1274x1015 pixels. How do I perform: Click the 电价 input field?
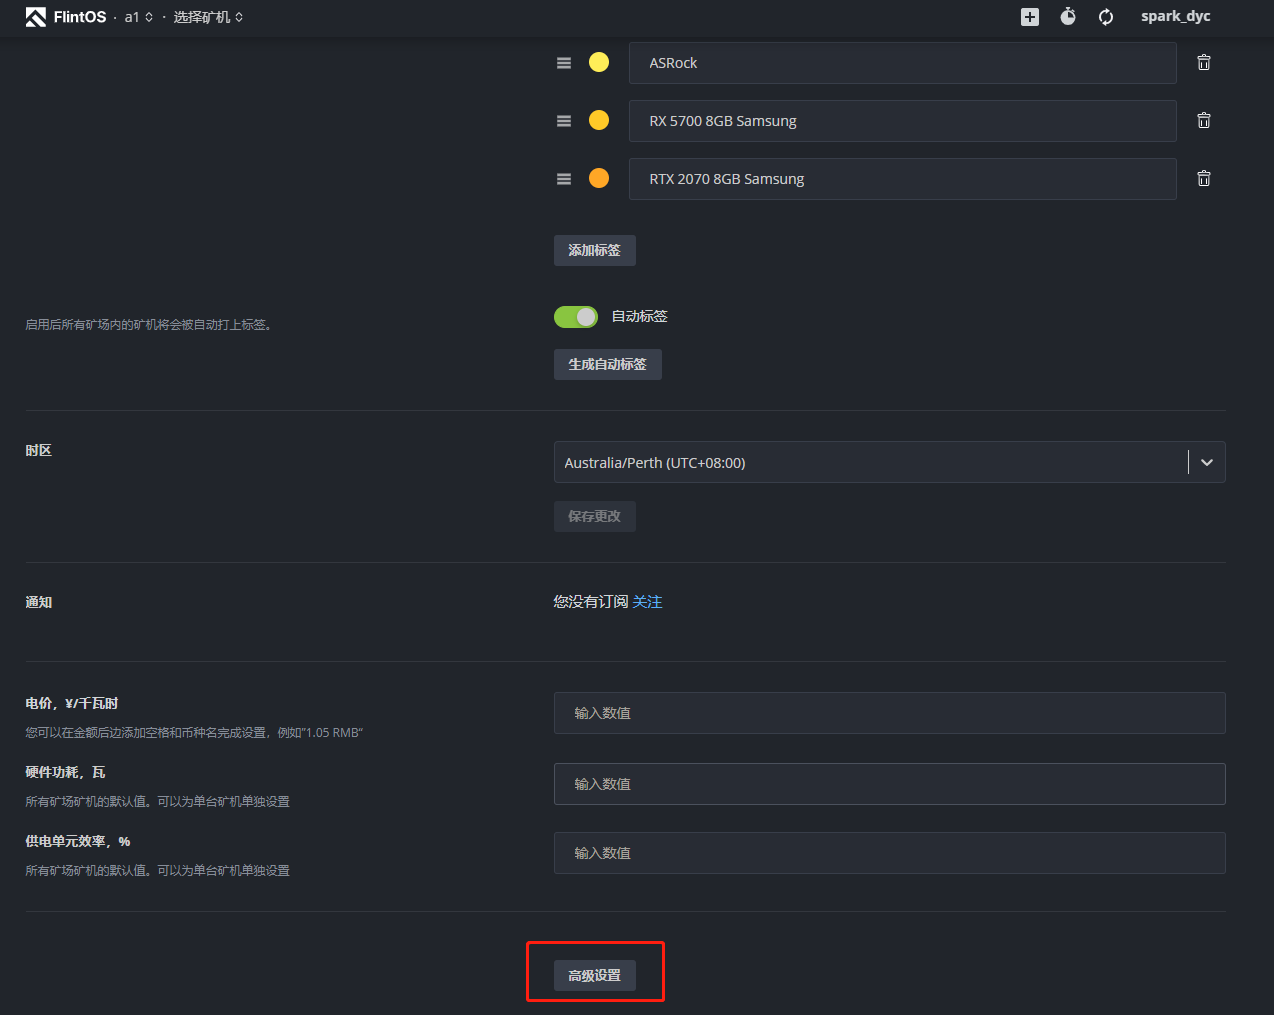click(889, 713)
